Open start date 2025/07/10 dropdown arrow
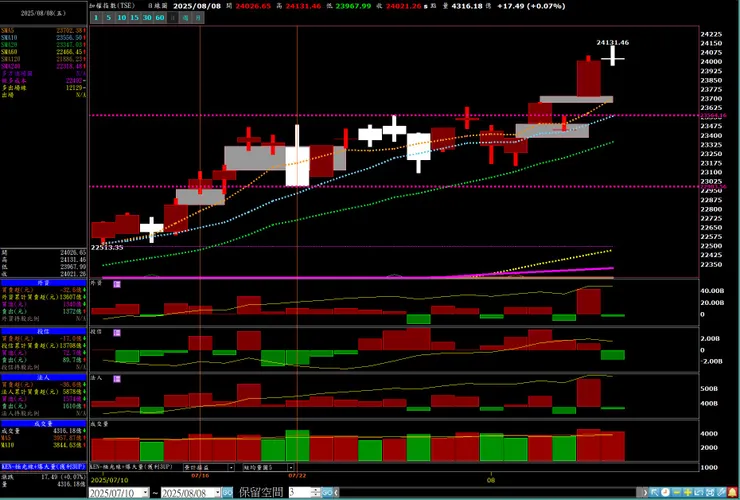 coord(146,493)
